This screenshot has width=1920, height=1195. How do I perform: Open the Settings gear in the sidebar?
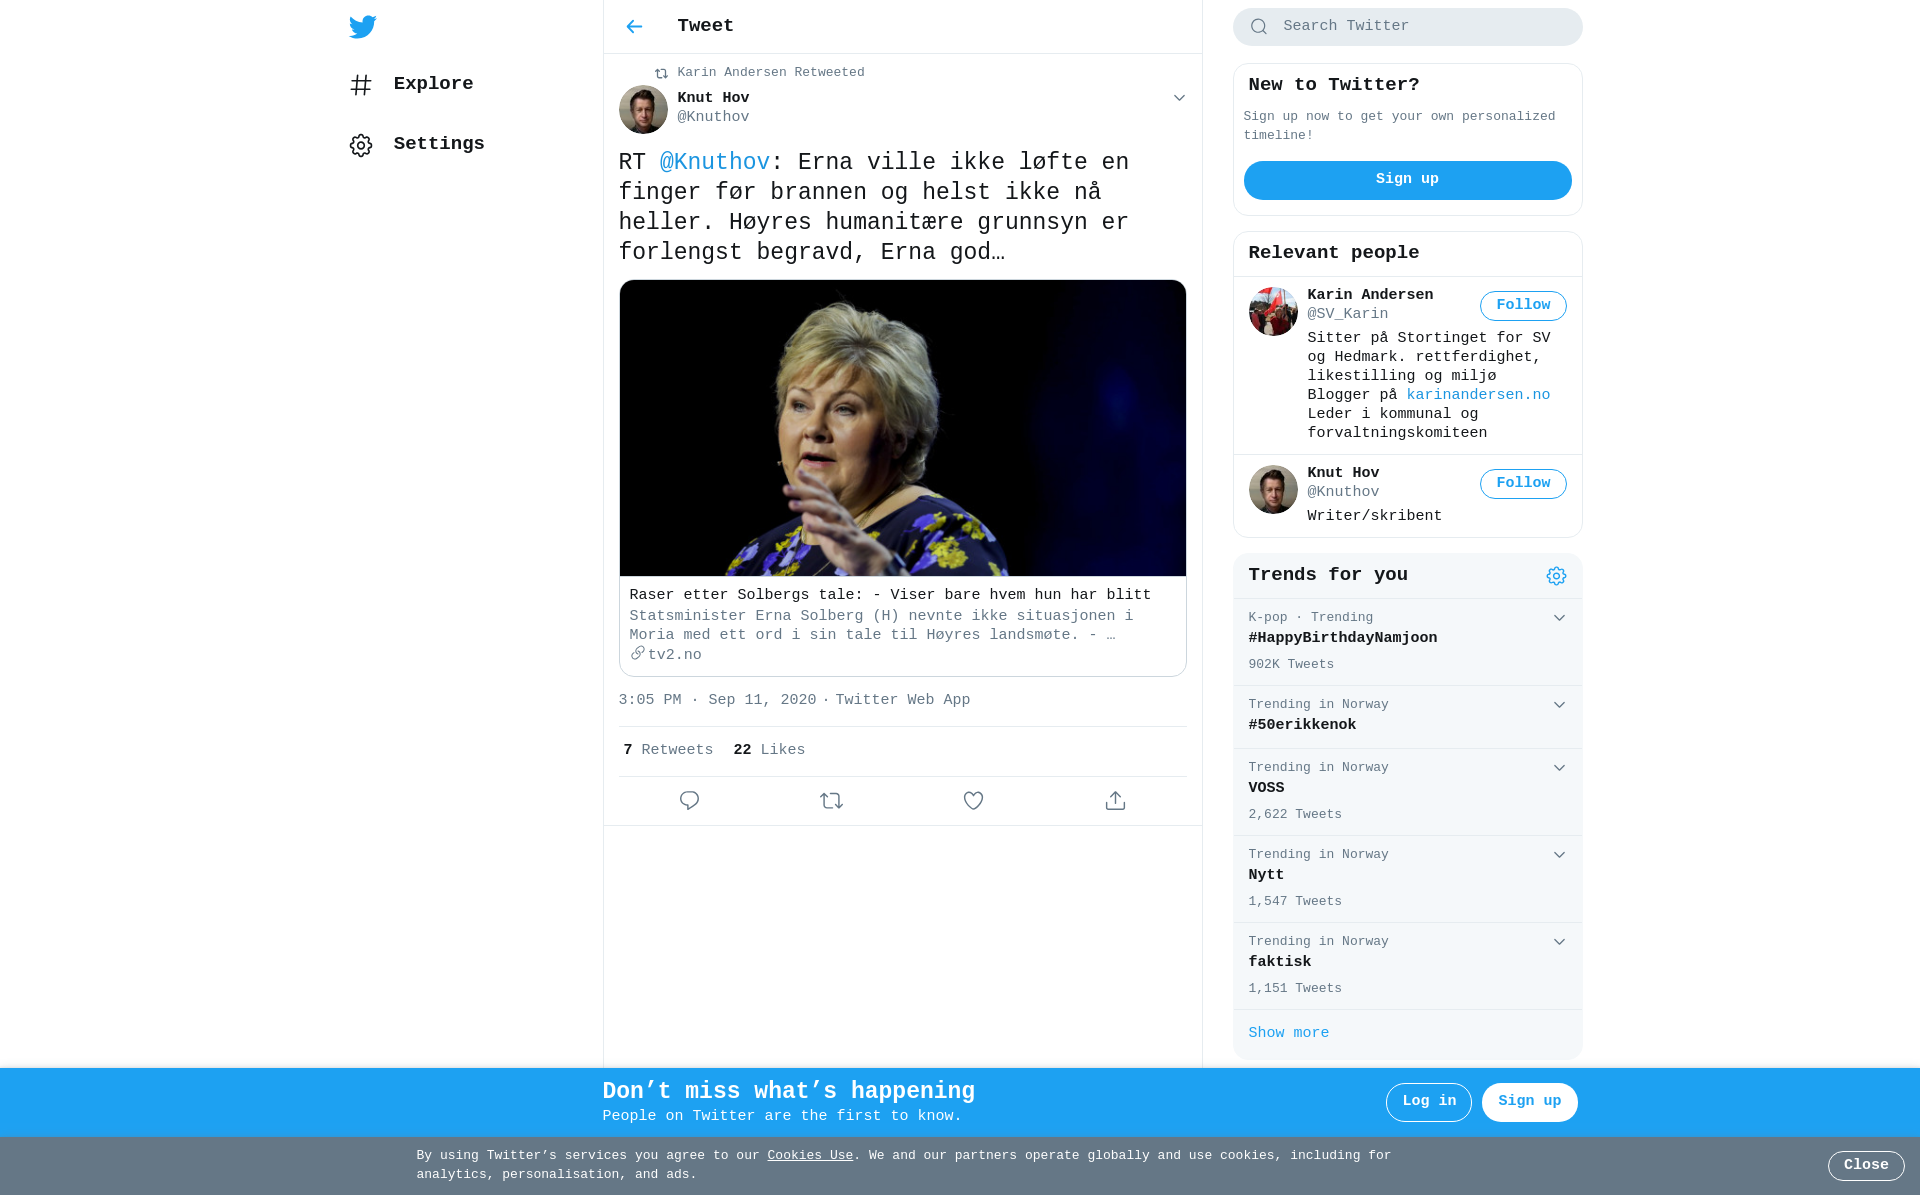[361, 145]
